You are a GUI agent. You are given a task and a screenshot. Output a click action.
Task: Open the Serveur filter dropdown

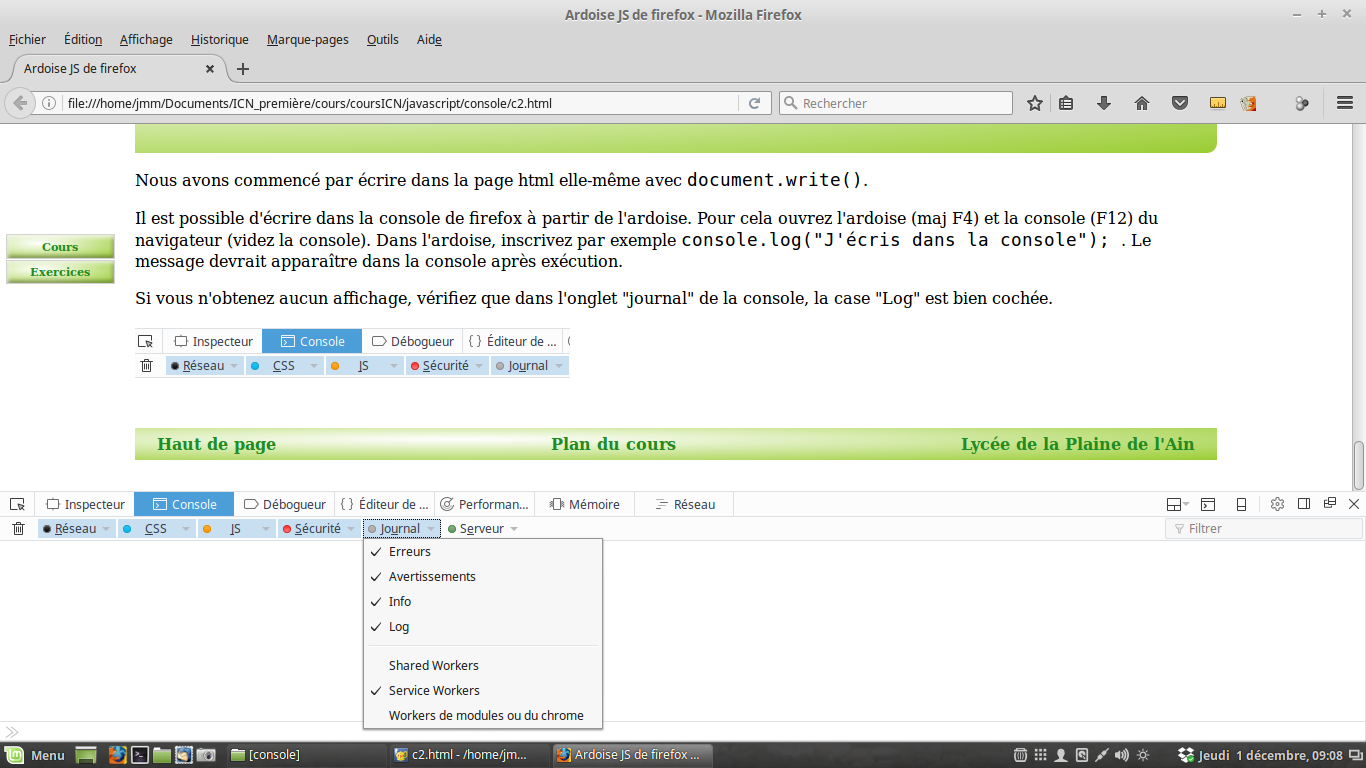tap(483, 529)
